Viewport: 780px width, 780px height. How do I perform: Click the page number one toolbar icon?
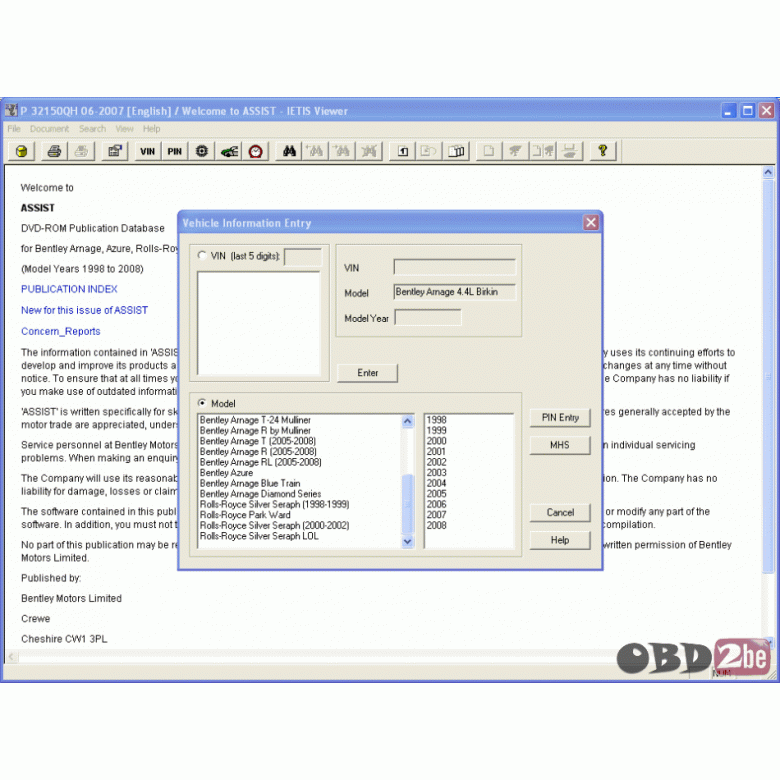[x=403, y=151]
